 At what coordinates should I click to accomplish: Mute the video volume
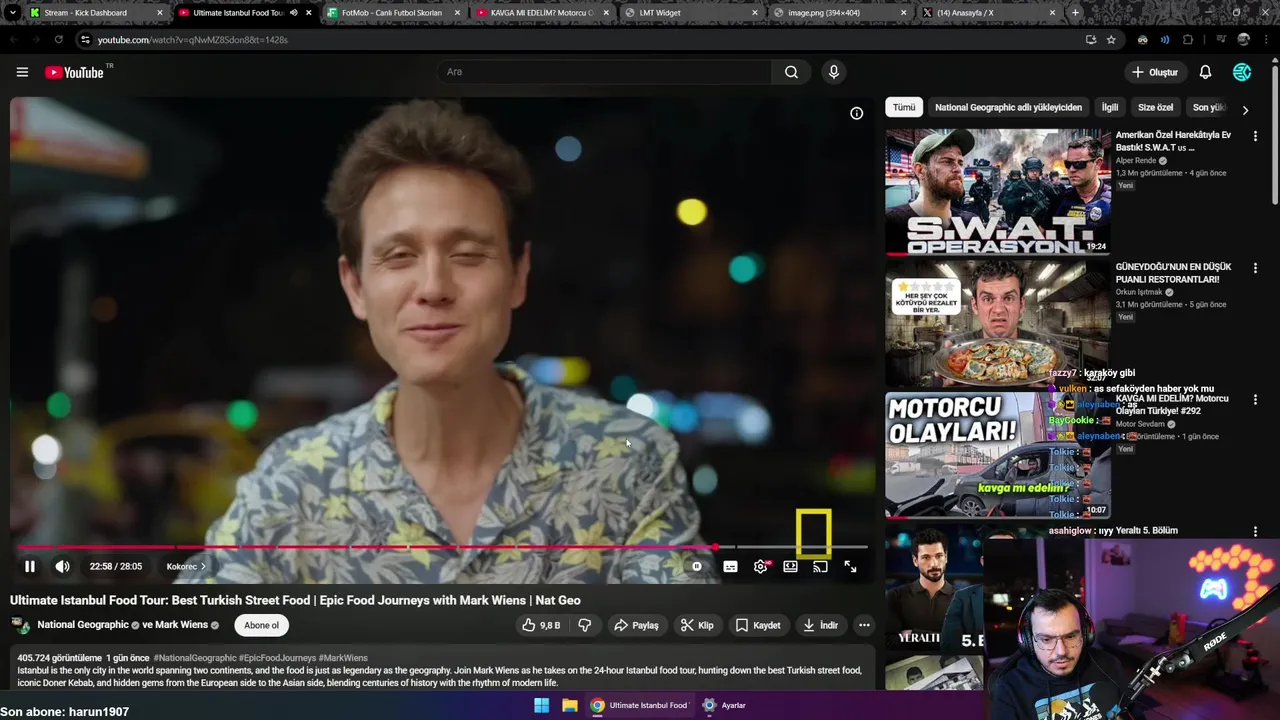click(x=62, y=566)
